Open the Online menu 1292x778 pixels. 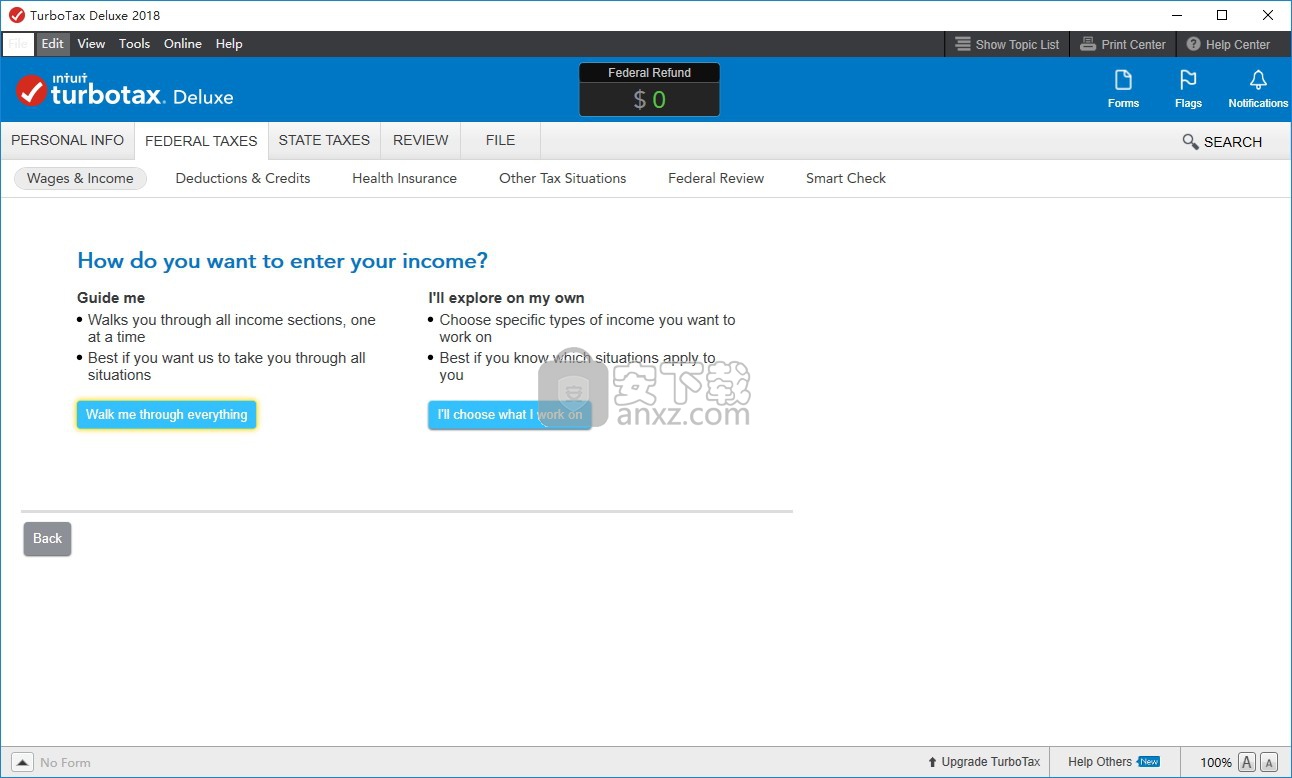click(x=183, y=44)
